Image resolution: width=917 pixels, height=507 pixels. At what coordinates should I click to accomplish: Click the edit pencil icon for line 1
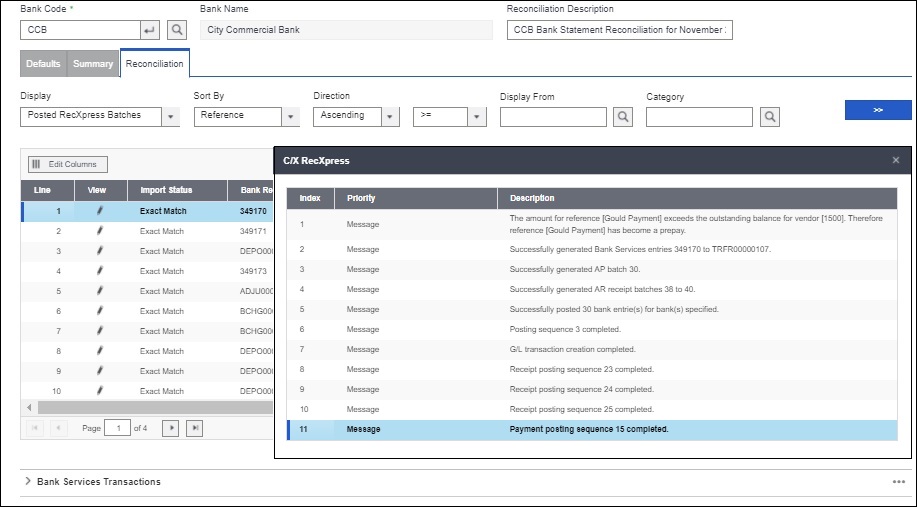coord(98,211)
